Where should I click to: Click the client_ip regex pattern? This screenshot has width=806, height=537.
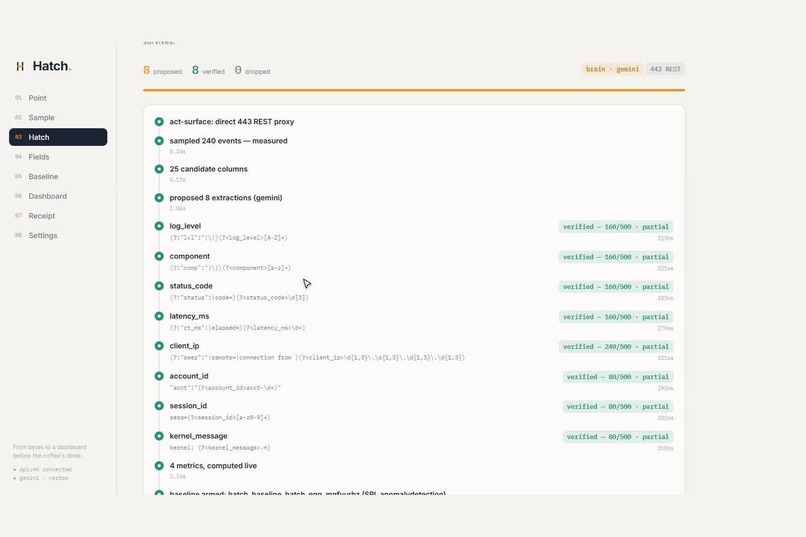[317, 358]
